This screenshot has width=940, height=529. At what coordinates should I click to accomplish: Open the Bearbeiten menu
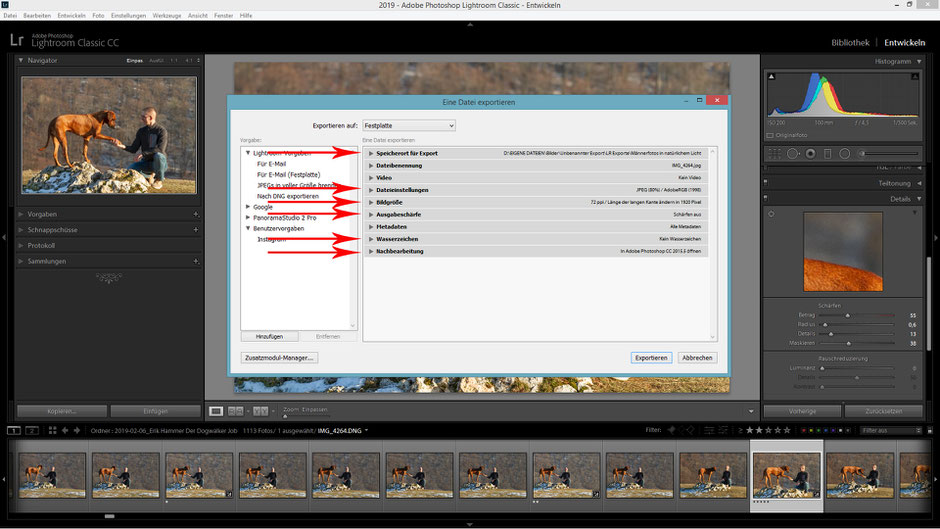(x=37, y=16)
